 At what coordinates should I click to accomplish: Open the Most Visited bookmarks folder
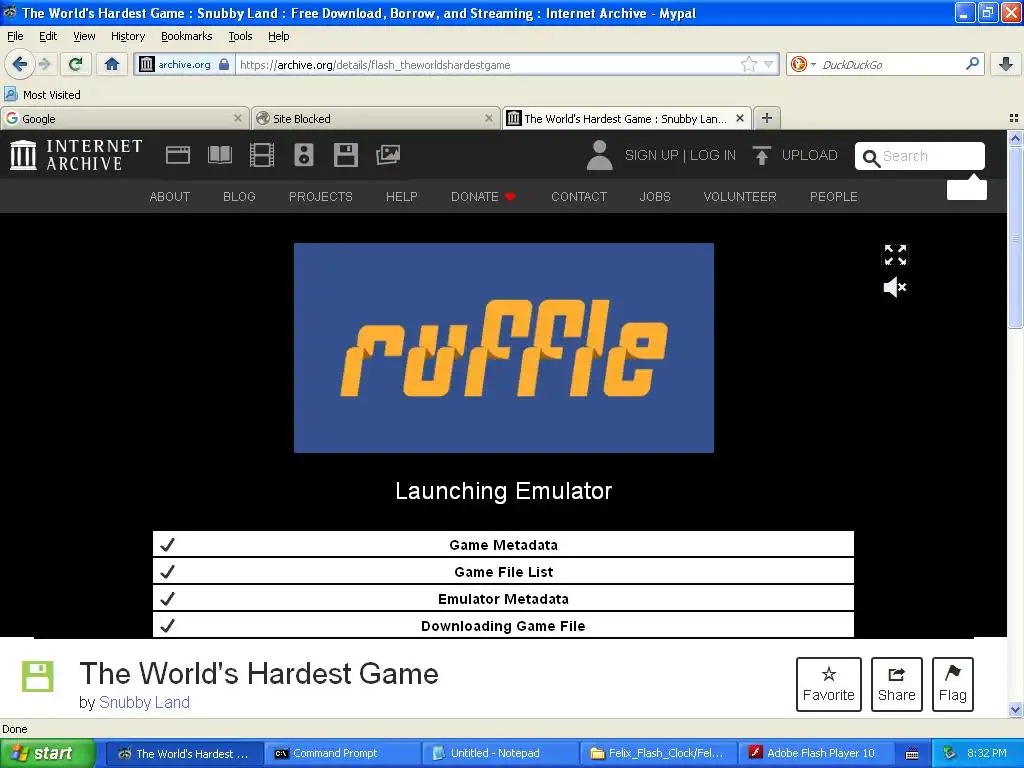[x=43, y=95]
